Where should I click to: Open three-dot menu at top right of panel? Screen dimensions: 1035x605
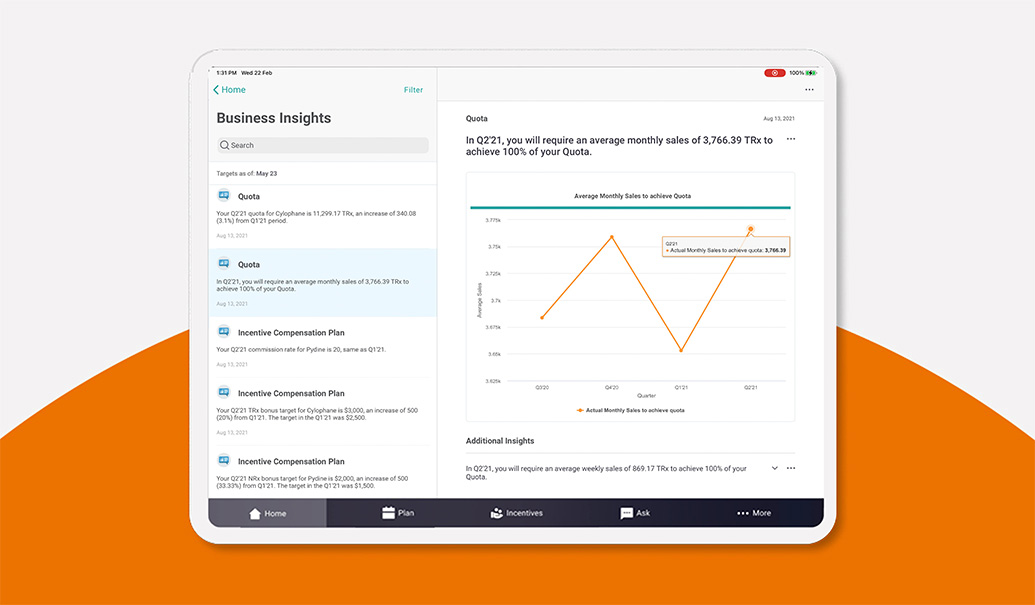809,90
